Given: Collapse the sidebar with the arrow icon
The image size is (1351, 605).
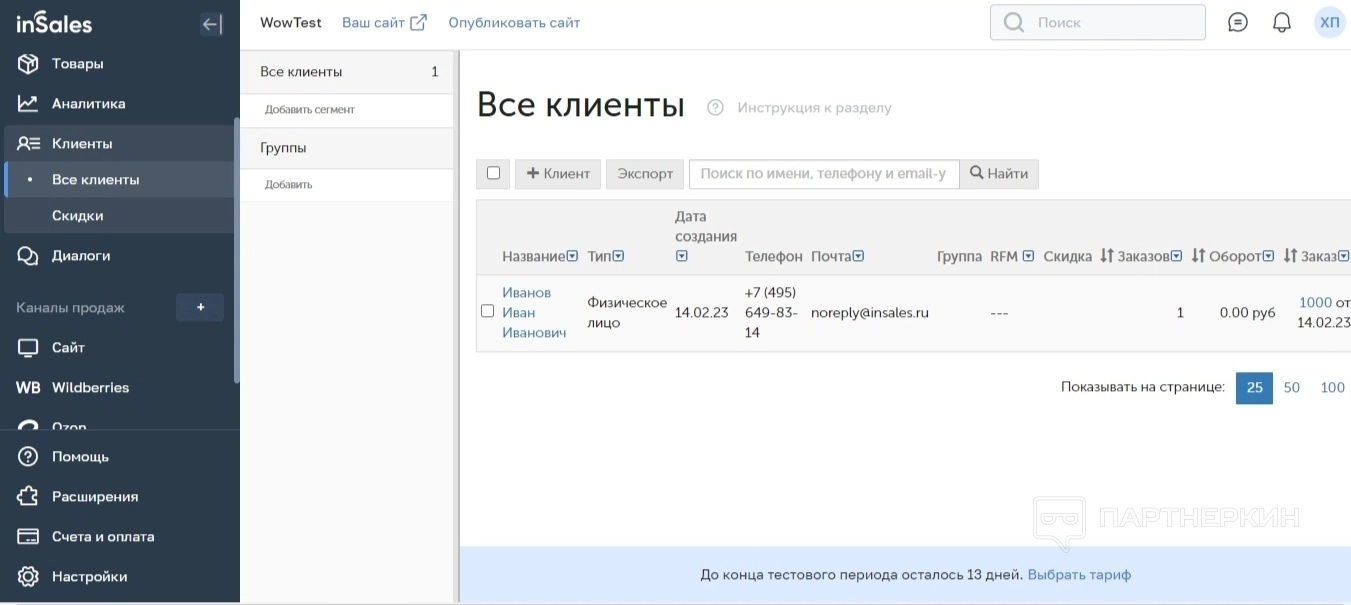Looking at the screenshot, I should tap(211, 24).
